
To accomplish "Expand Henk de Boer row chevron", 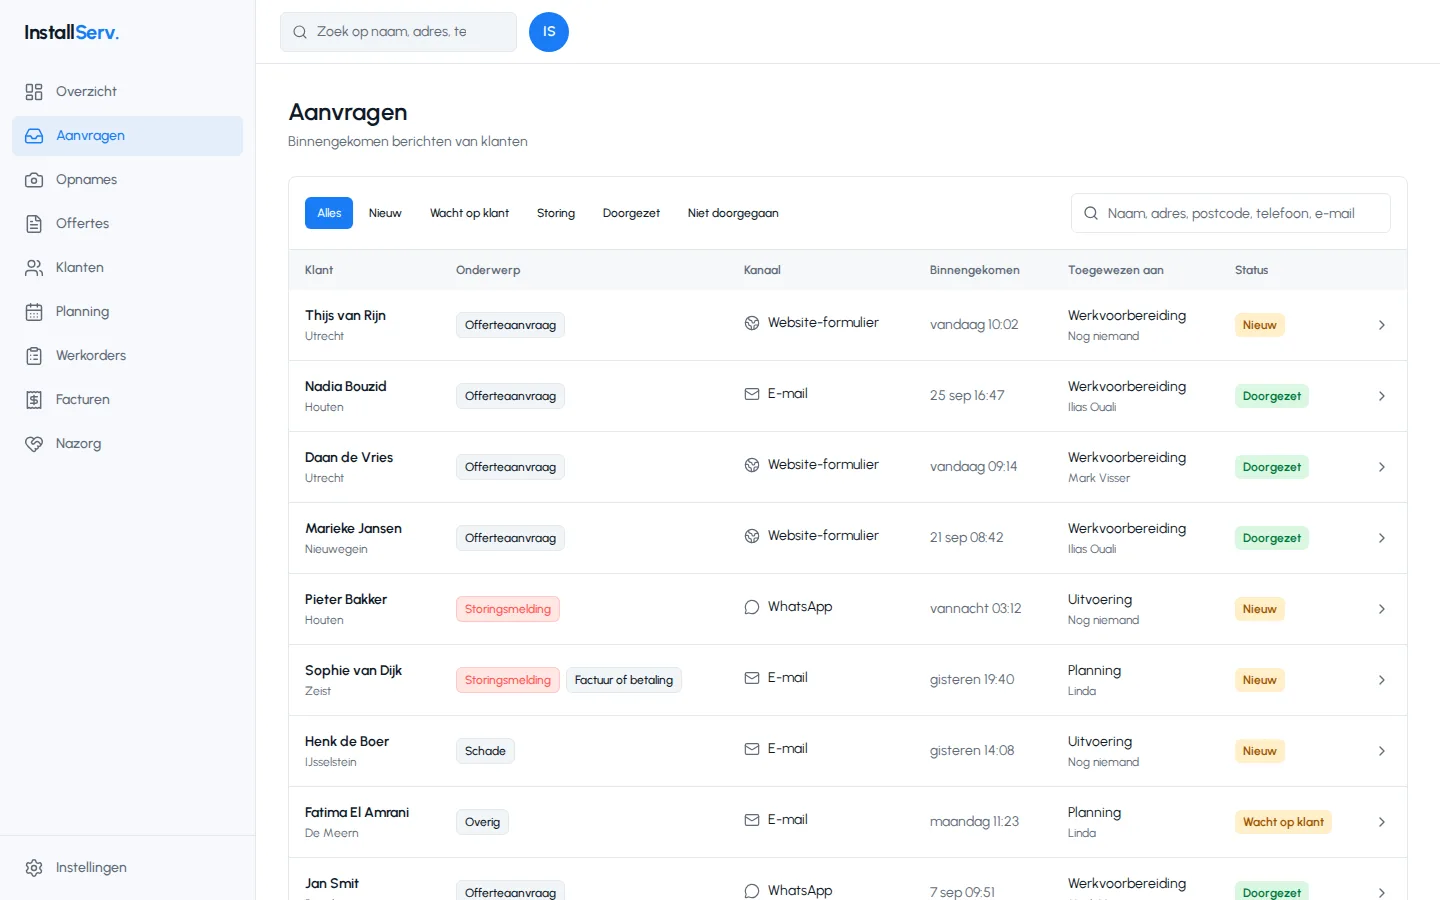I will click(x=1382, y=751).
